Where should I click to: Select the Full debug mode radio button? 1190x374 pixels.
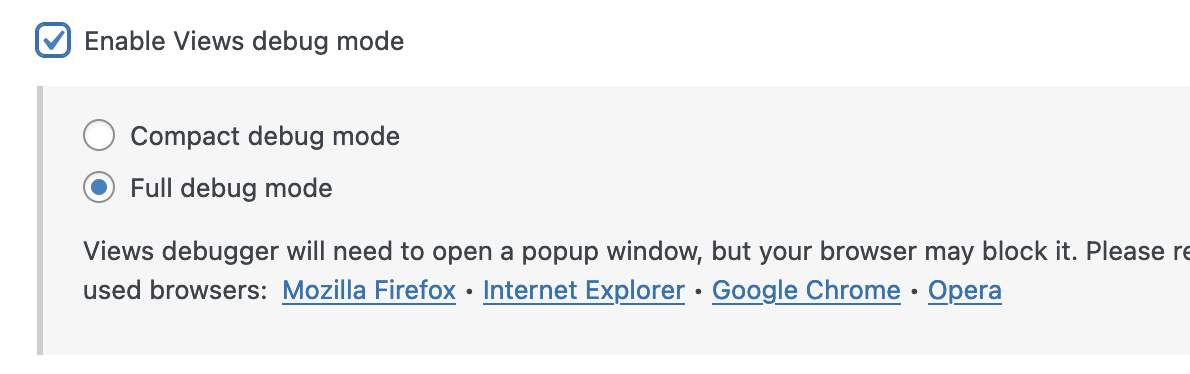tap(99, 187)
